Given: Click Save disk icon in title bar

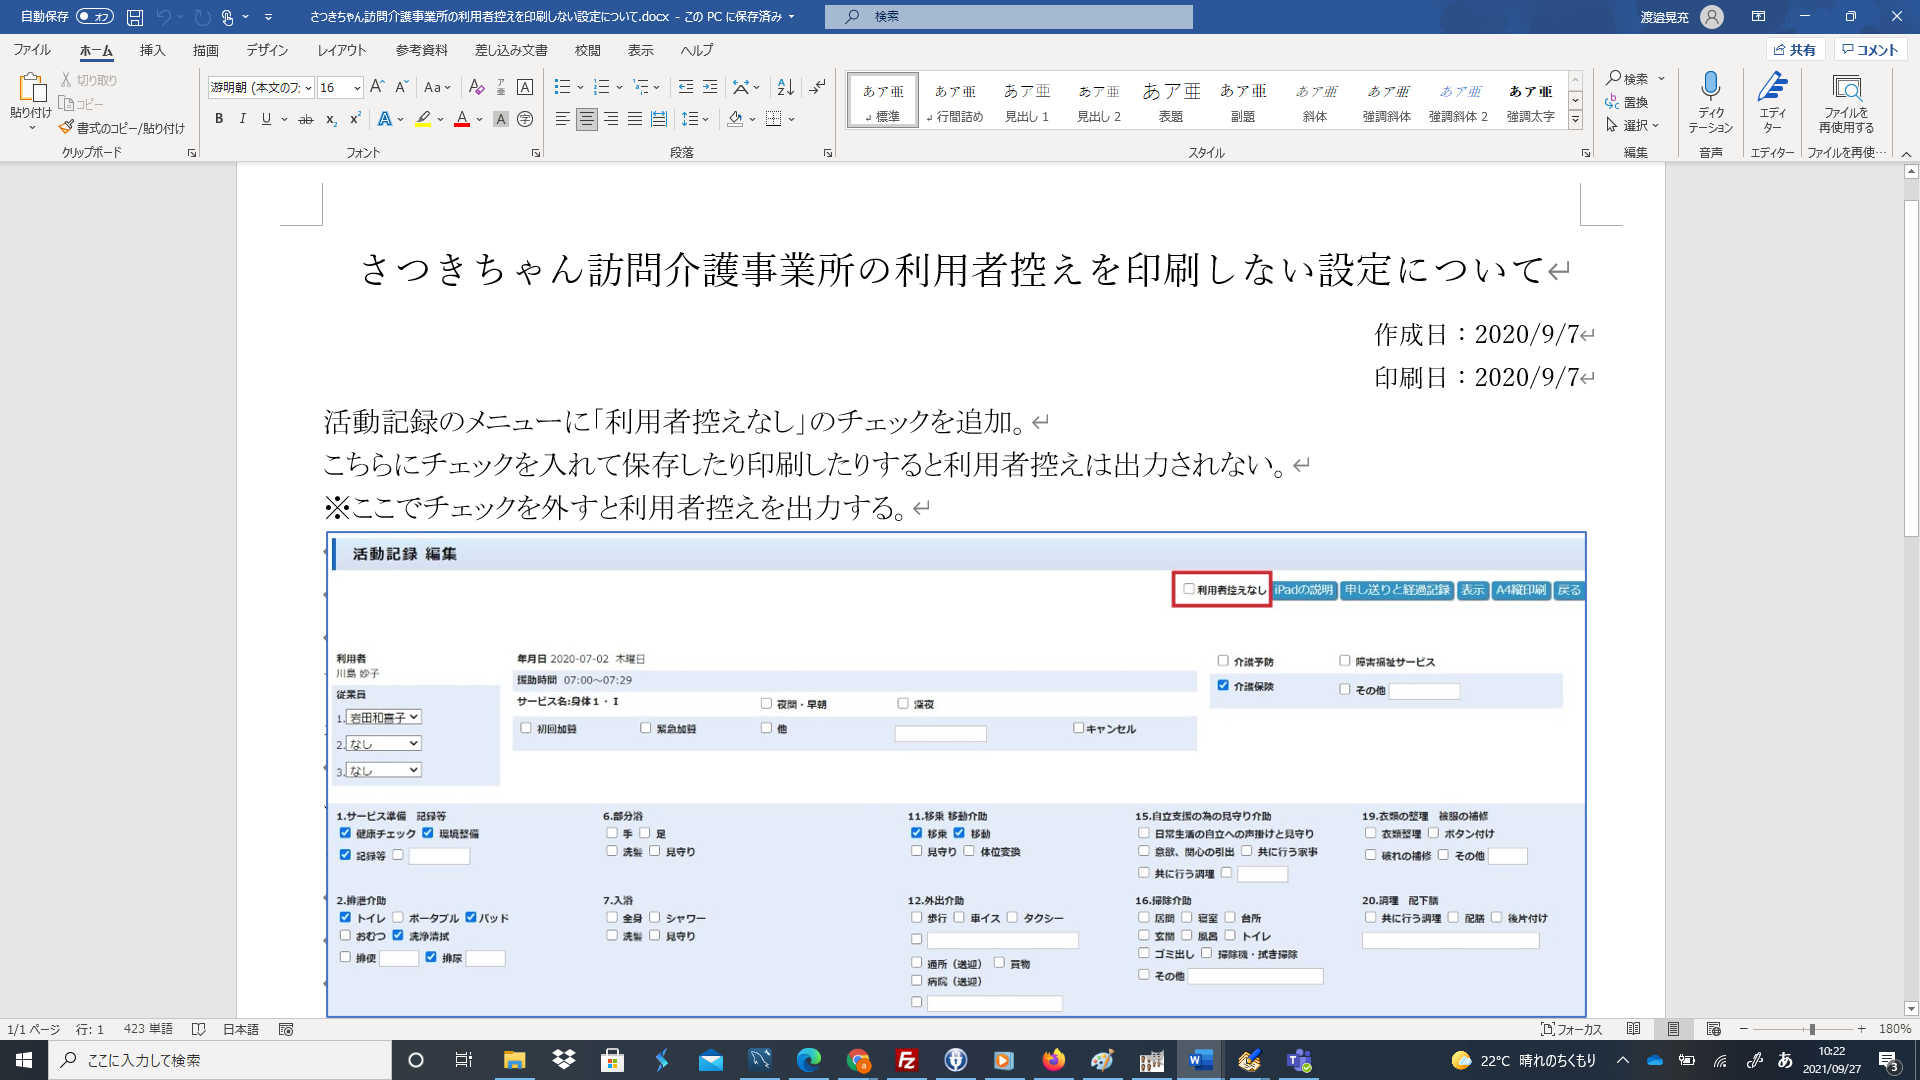Looking at the screenshot, I should pos(135,17).
